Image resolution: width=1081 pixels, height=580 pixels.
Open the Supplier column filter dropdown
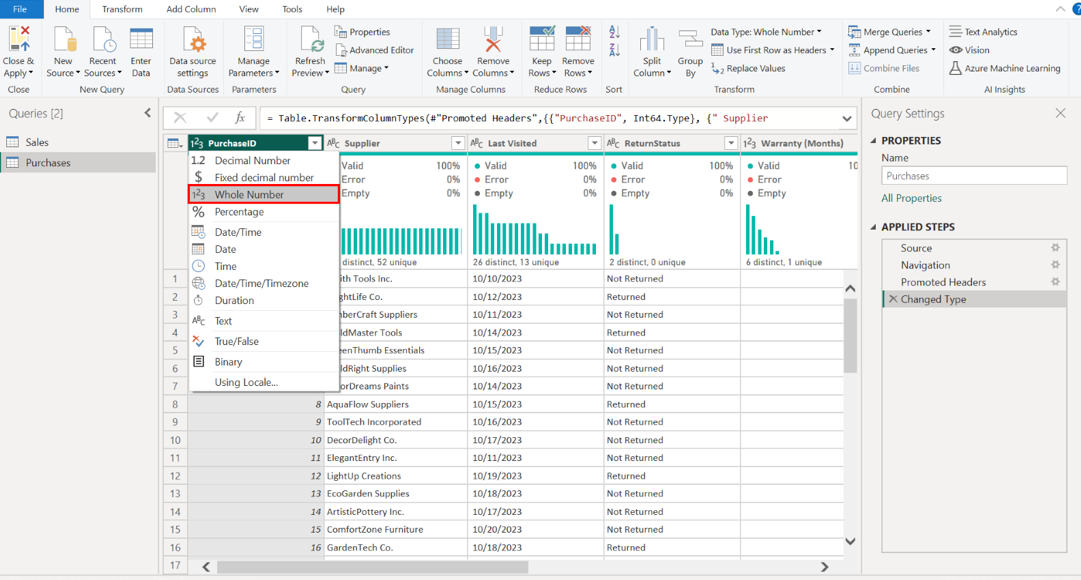pyautogui.click(x=458, y=143)
